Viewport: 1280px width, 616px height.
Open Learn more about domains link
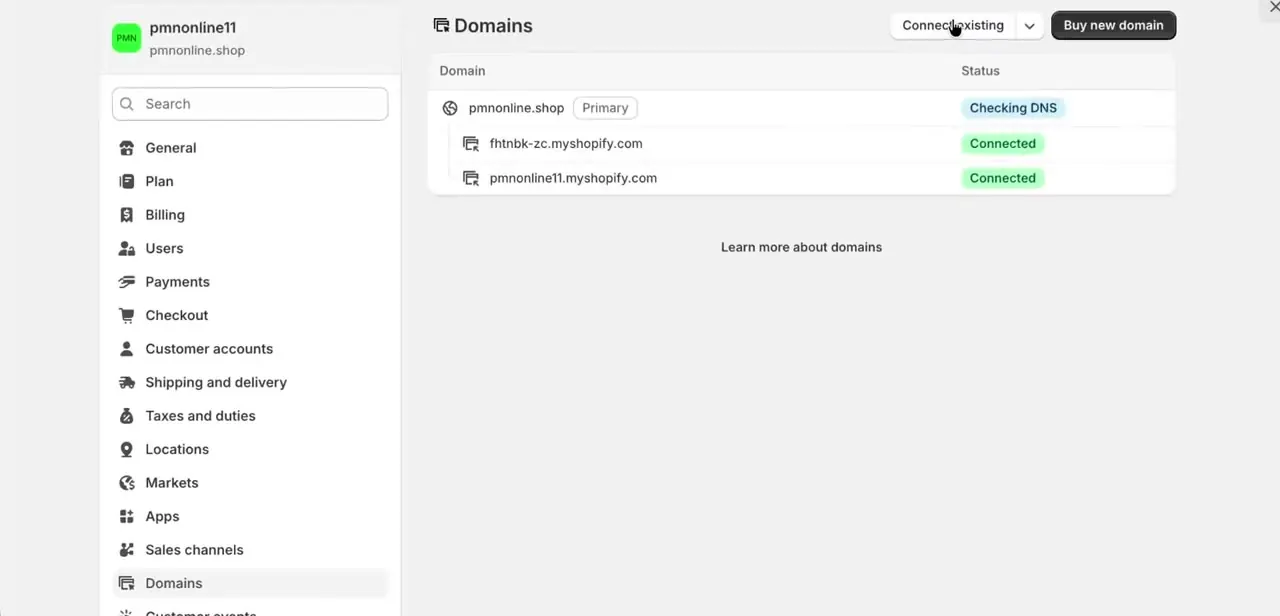click(801, 247)
